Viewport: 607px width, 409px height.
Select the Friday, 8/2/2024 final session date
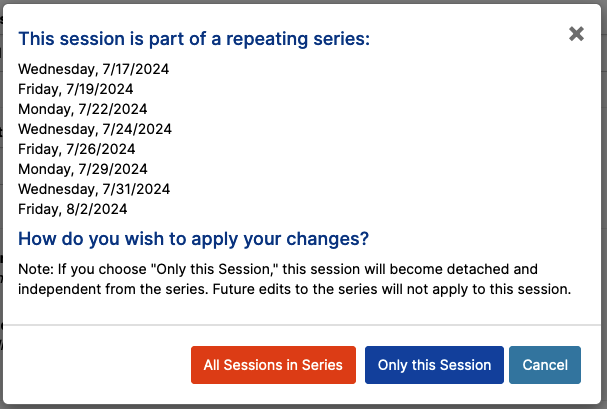tap(73, 209)
